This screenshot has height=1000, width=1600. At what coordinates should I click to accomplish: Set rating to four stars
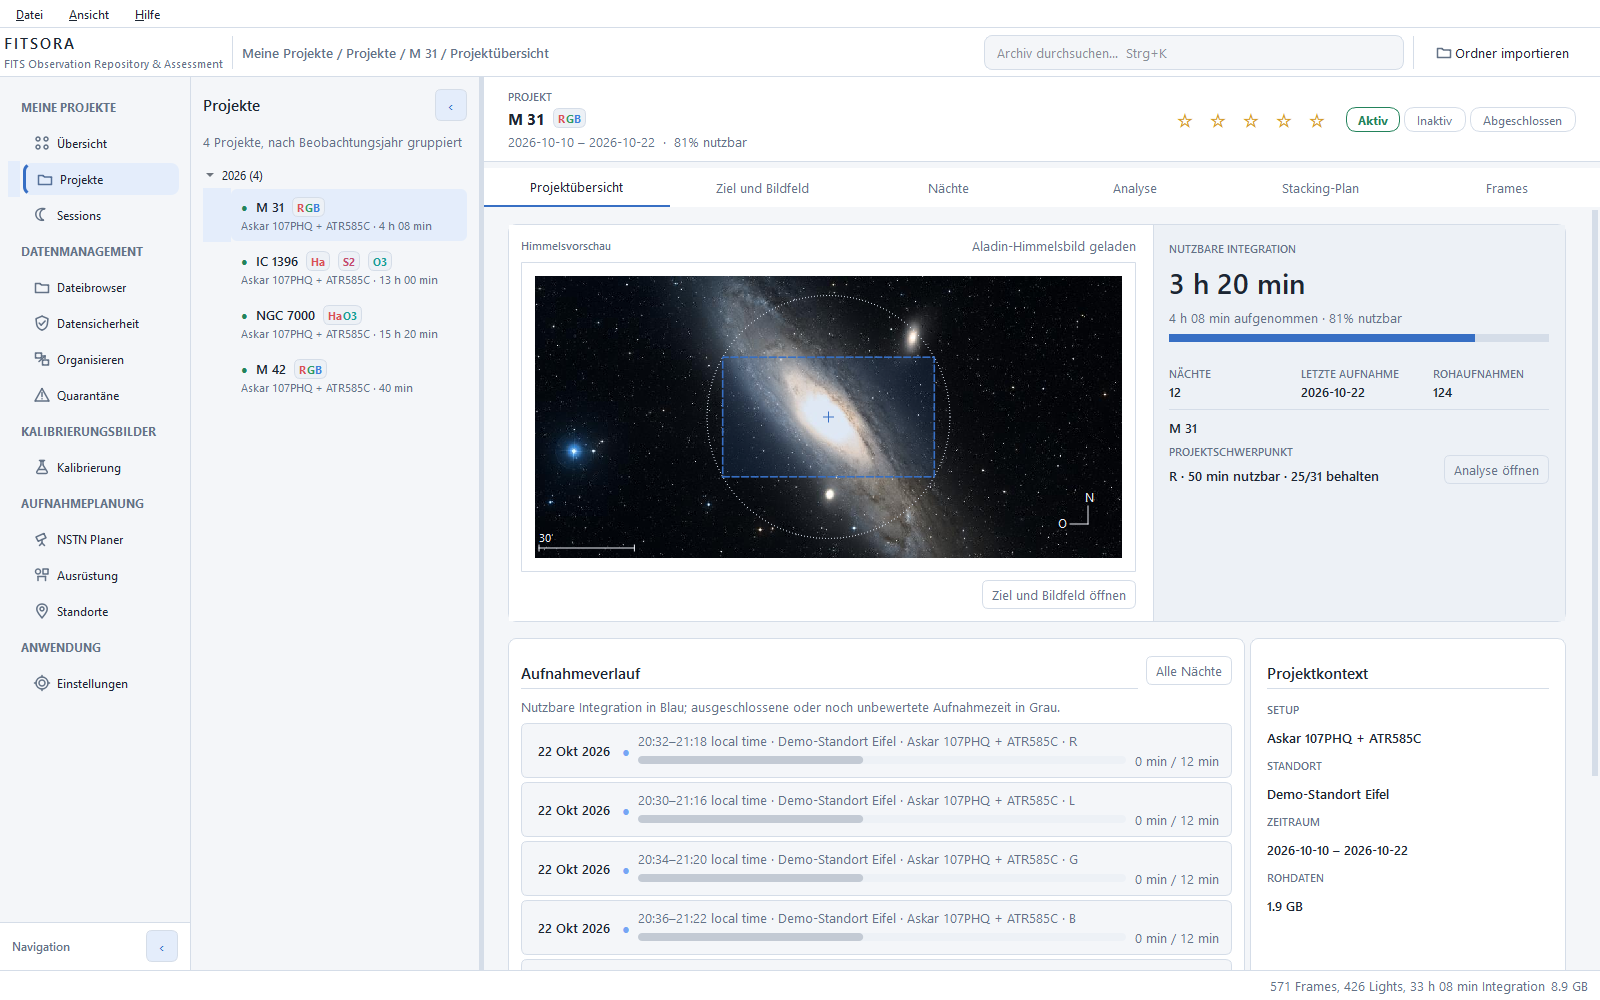[x=1284, y=121]
